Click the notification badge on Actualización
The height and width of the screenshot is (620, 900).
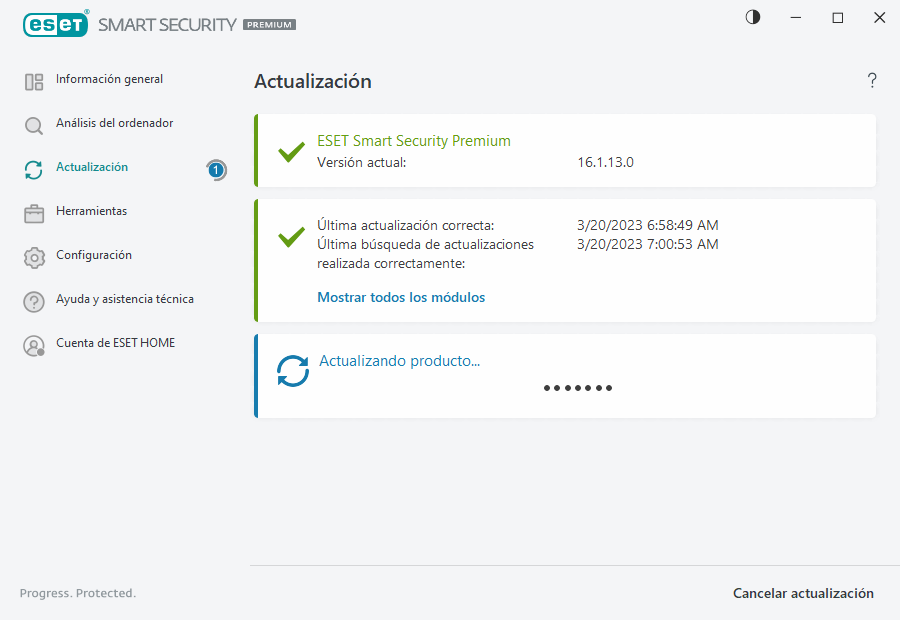[216, 170]
